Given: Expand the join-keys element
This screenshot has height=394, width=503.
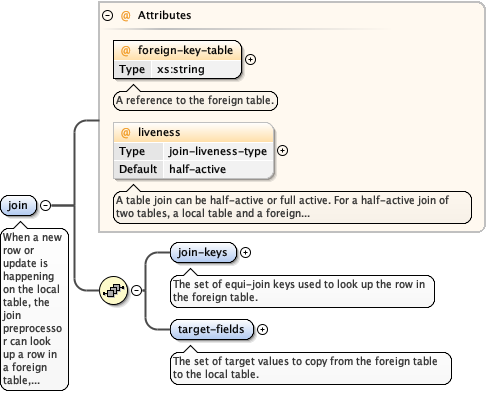Looking at the screenshot, I should tap(246, 252).
